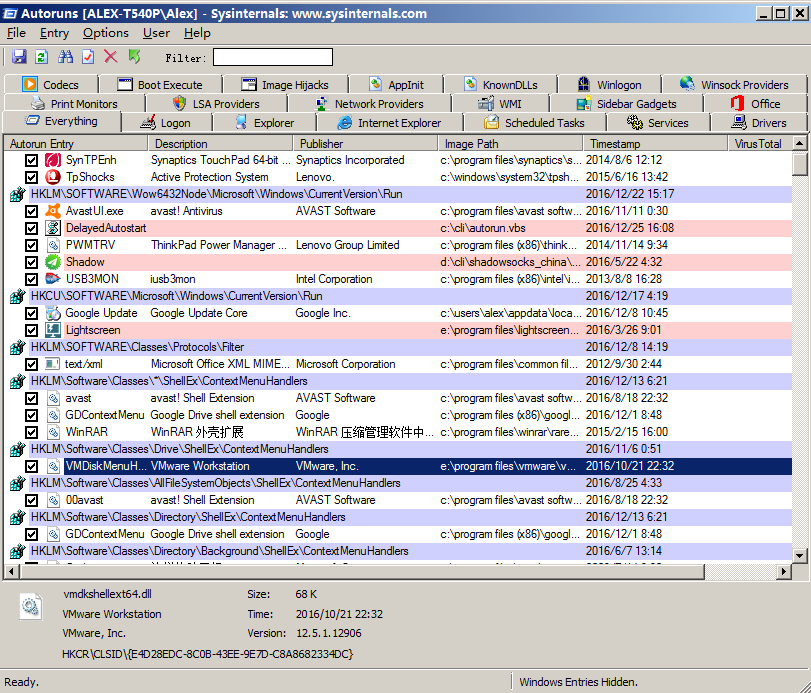Select the GDContextMenu row under *\ShellEx
The image size is (811, 693).
398,415
